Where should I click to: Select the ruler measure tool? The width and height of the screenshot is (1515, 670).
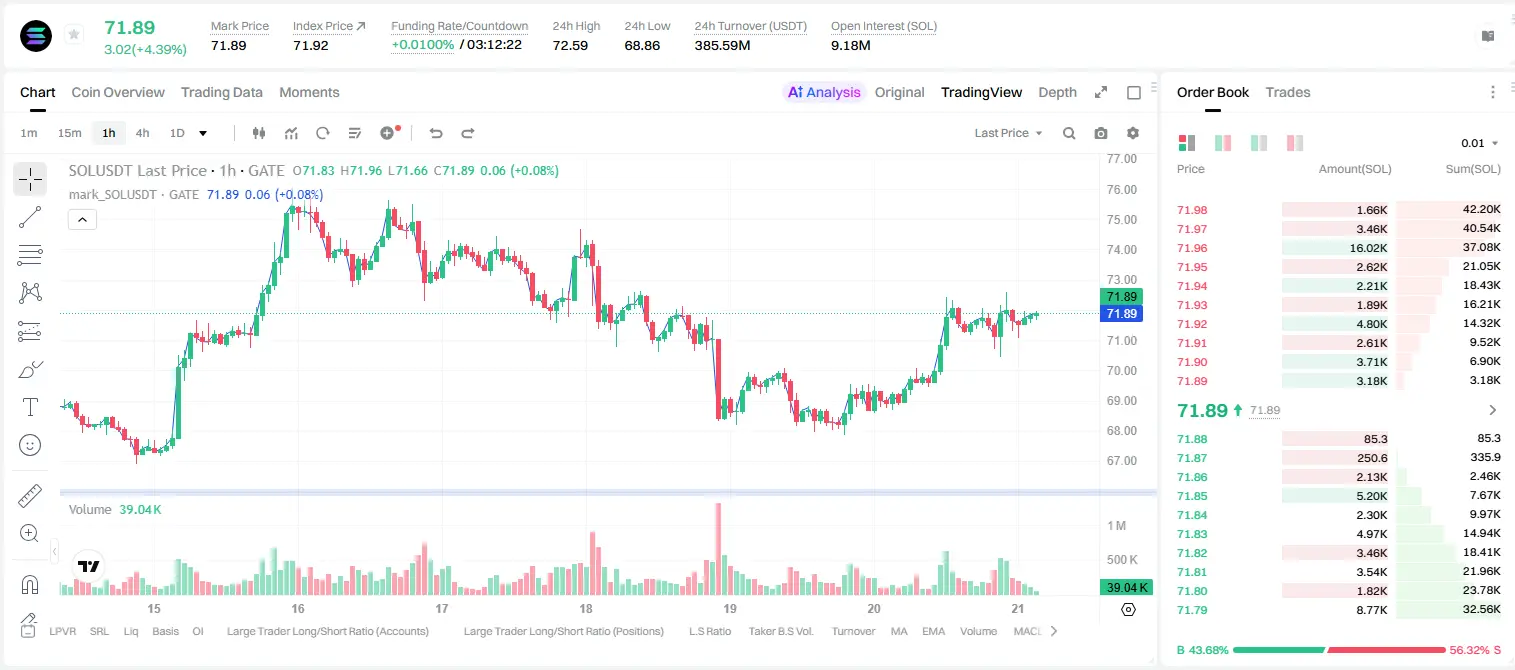[30, 496]
